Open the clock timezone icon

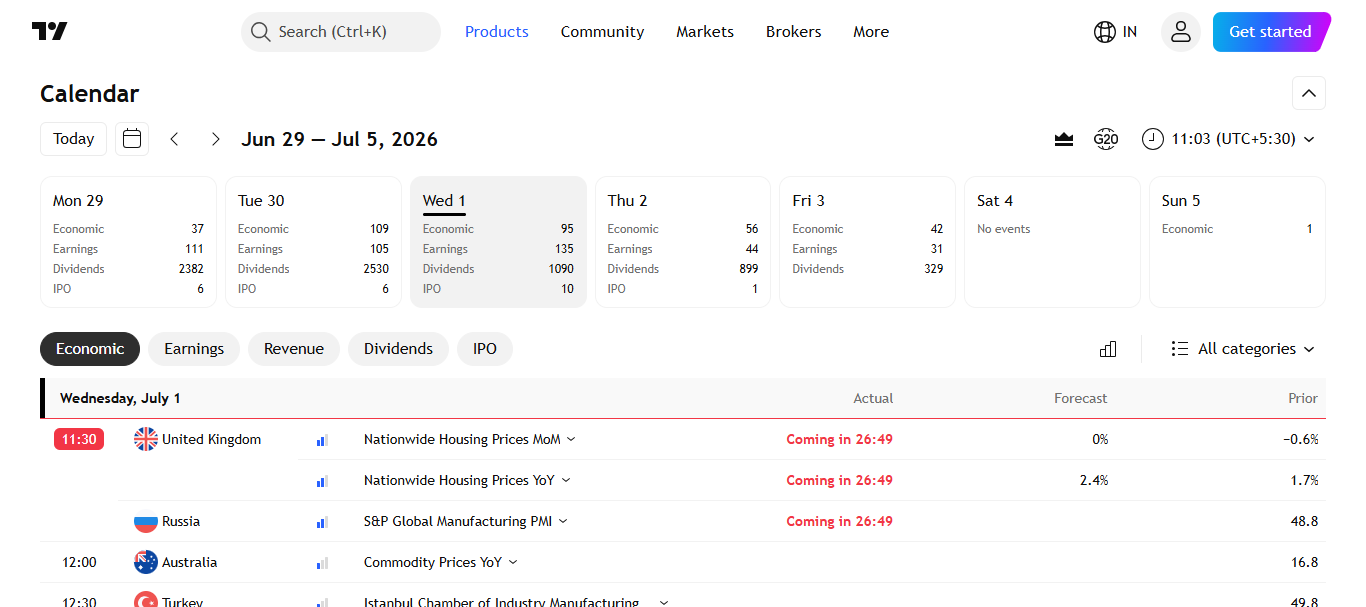pyautogui.click(x=1153, y=139)
